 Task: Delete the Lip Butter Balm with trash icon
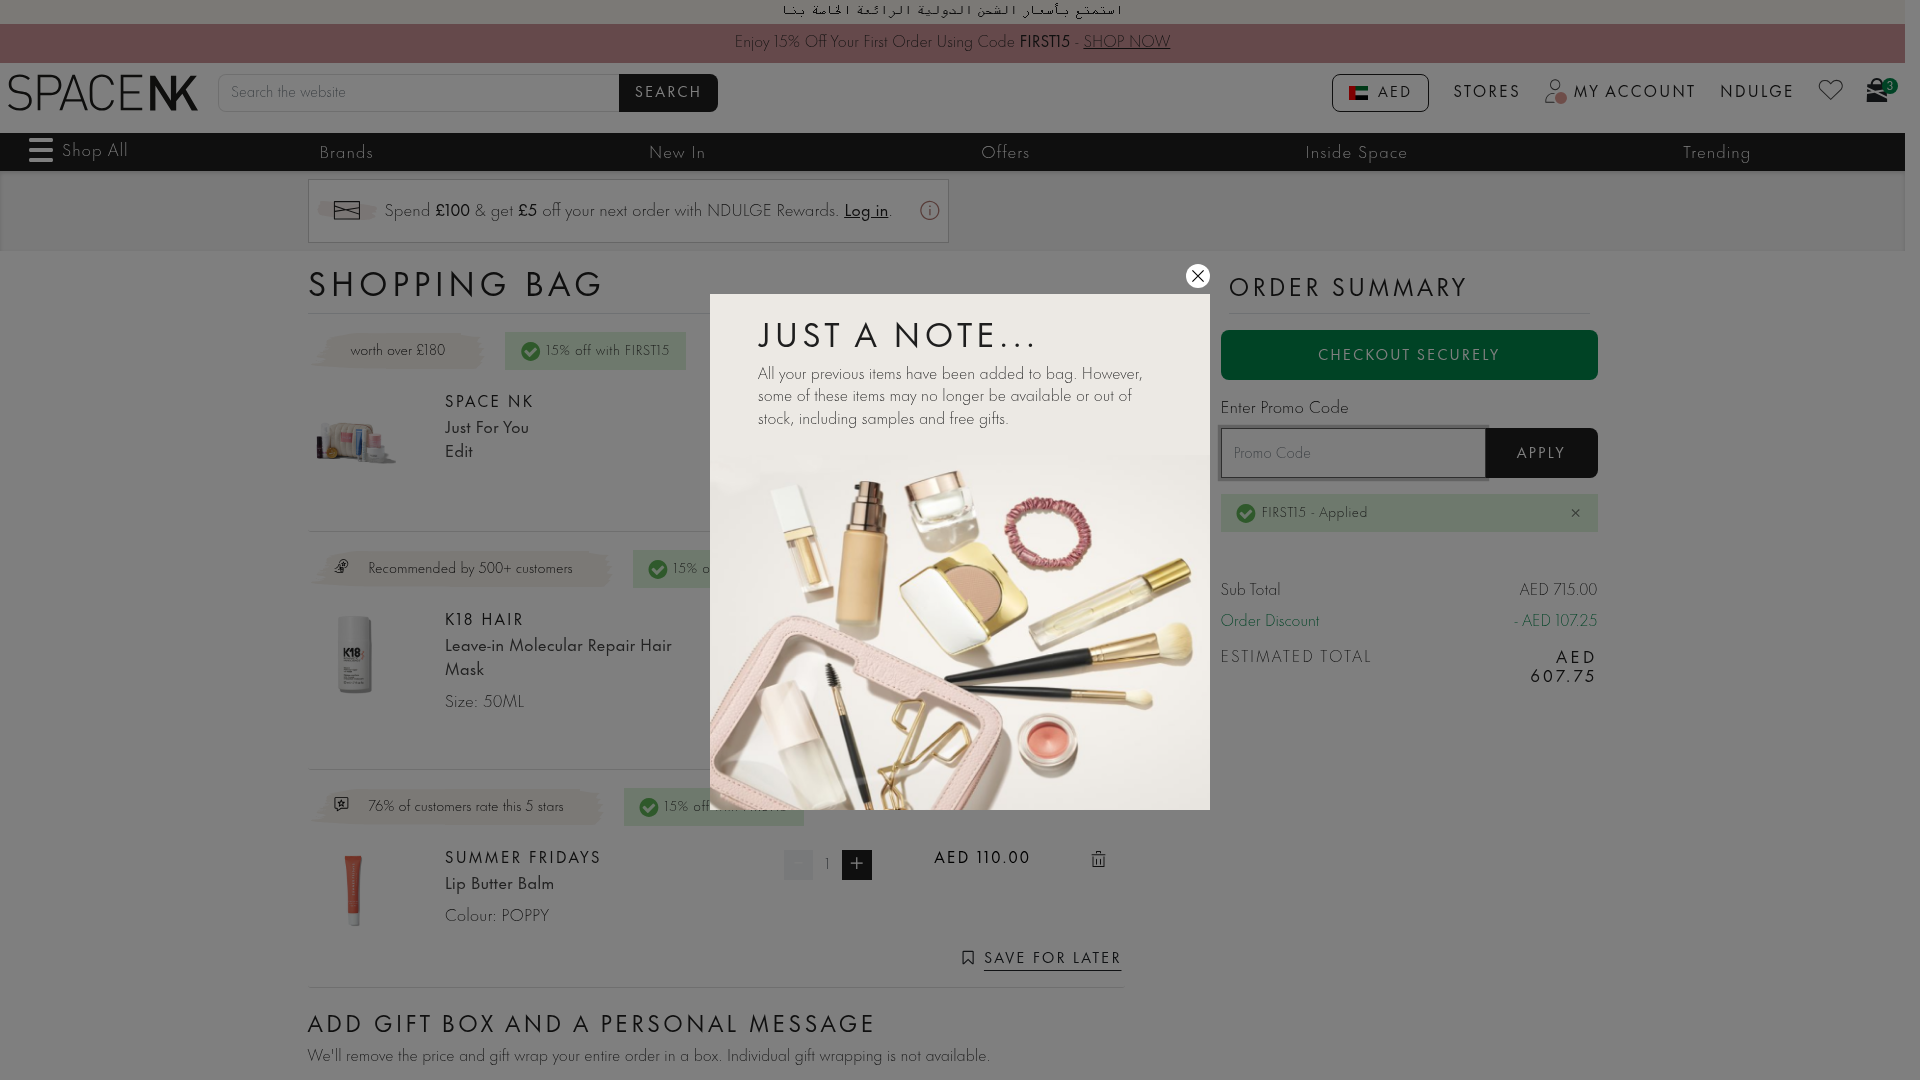pyautogui.click(x=1098, y=860)
